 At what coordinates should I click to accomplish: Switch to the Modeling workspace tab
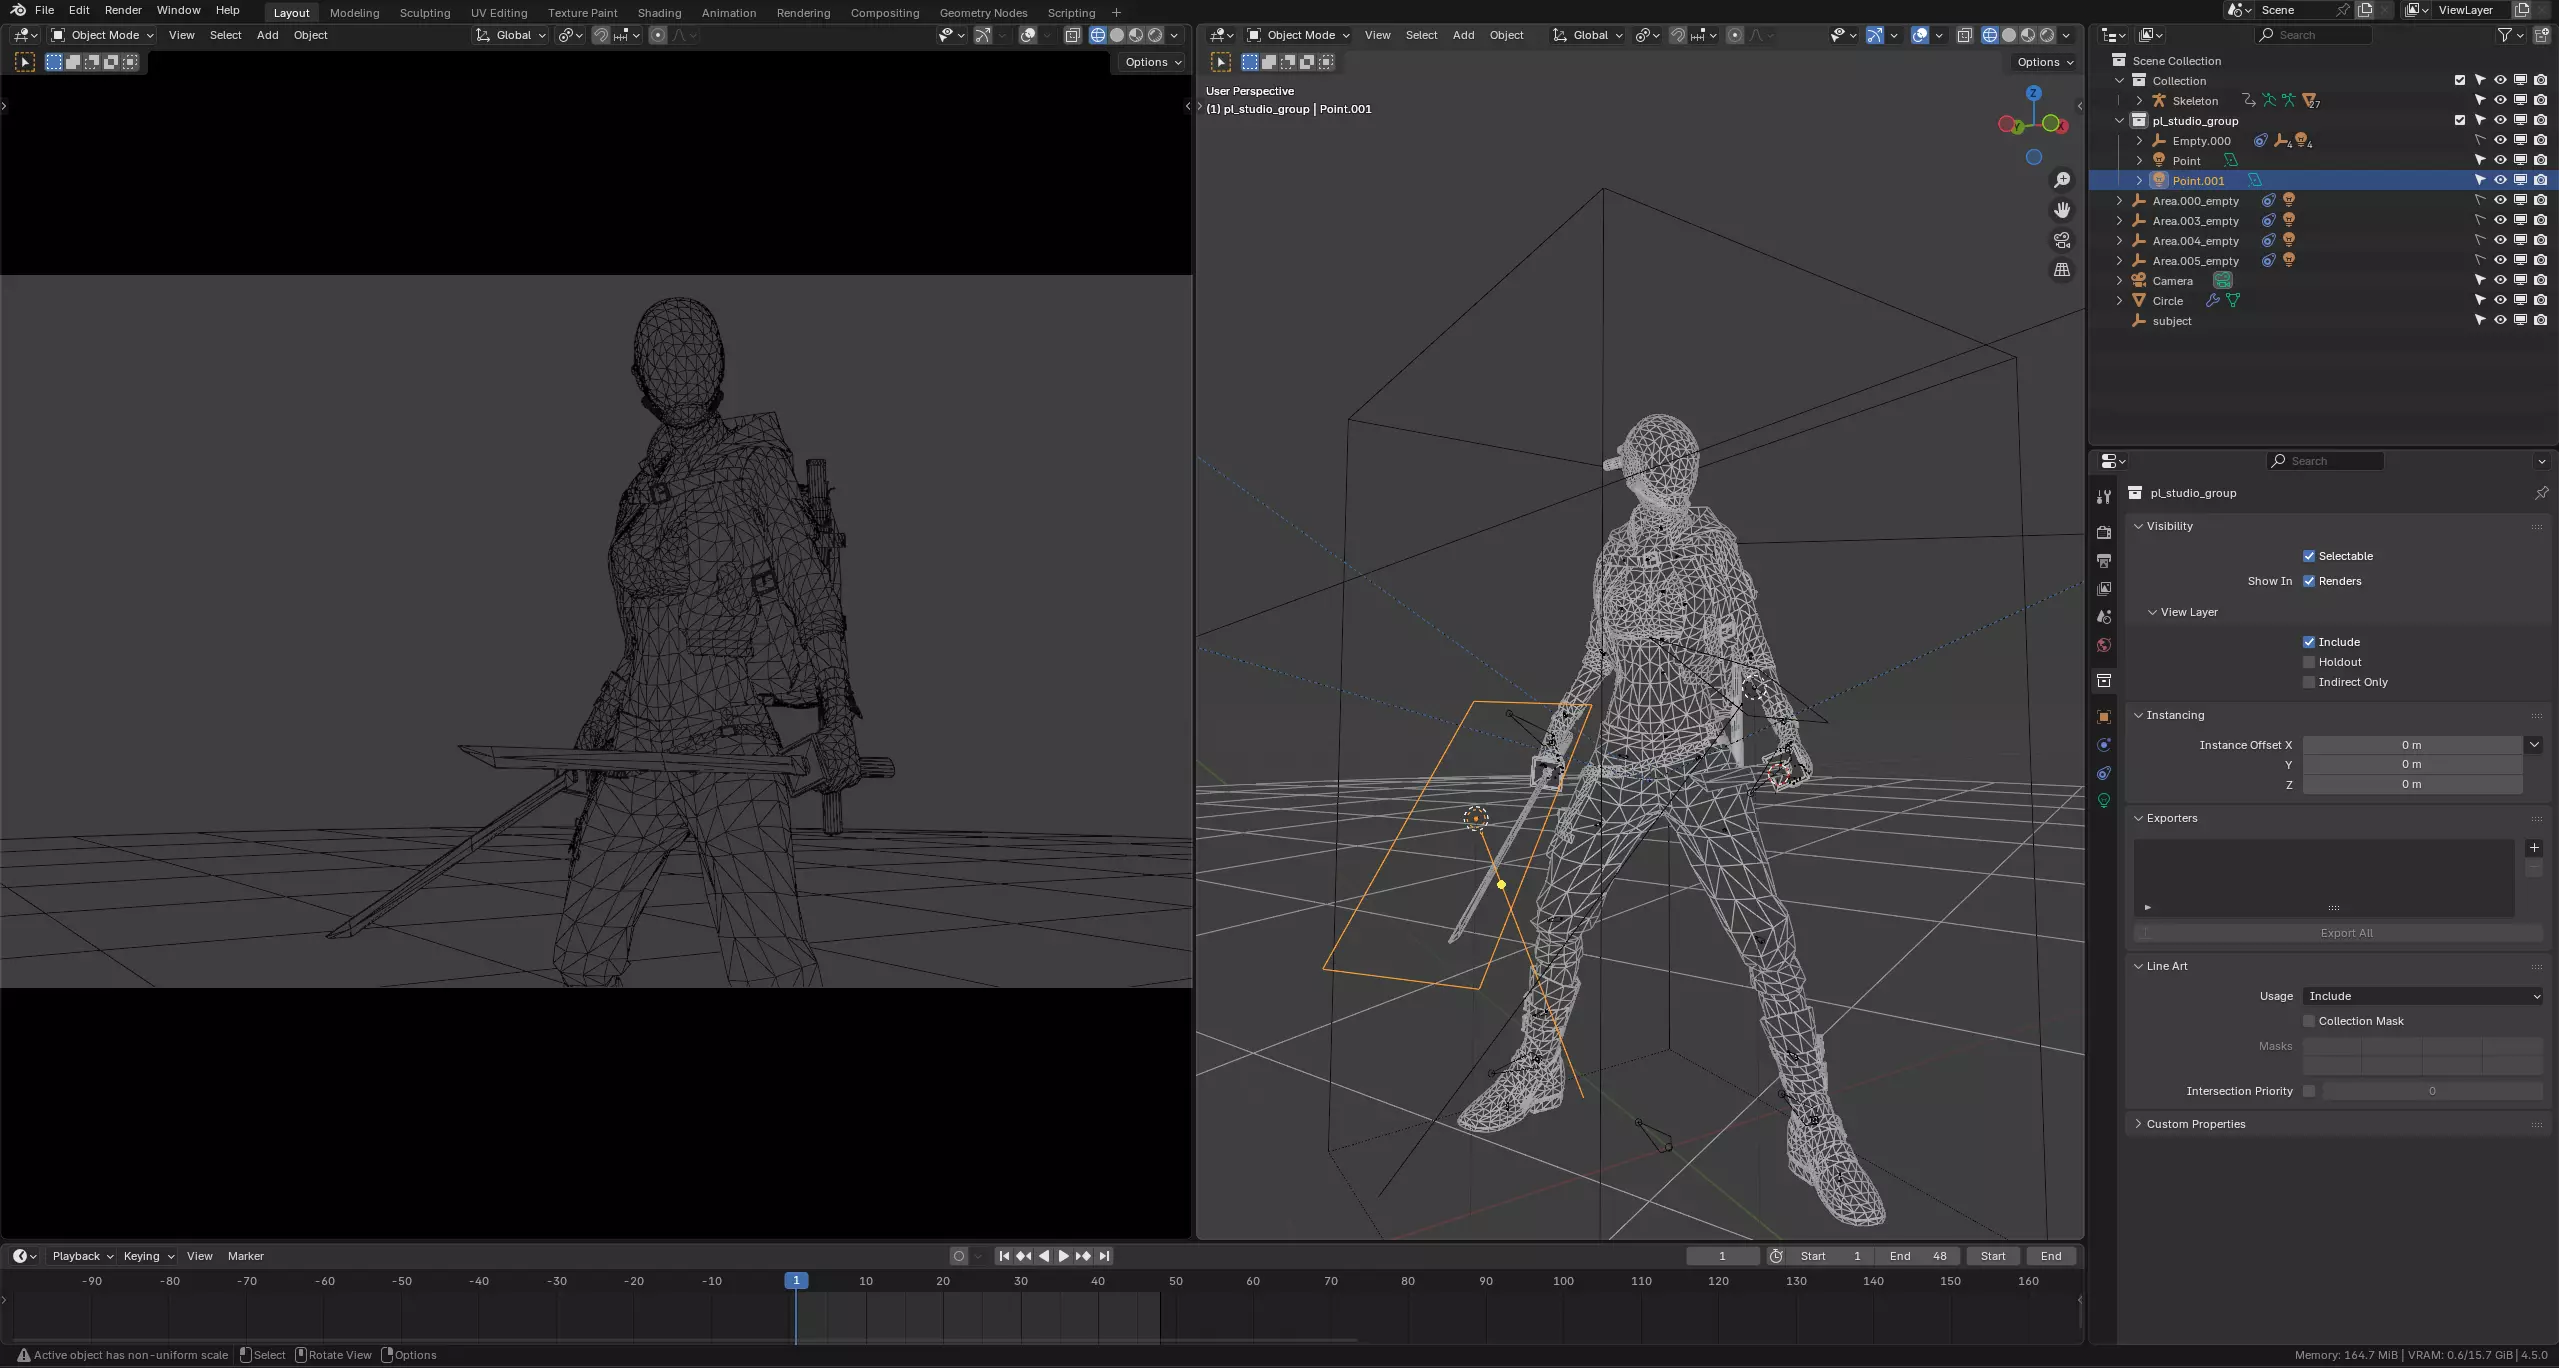click(x=354, y=13)
